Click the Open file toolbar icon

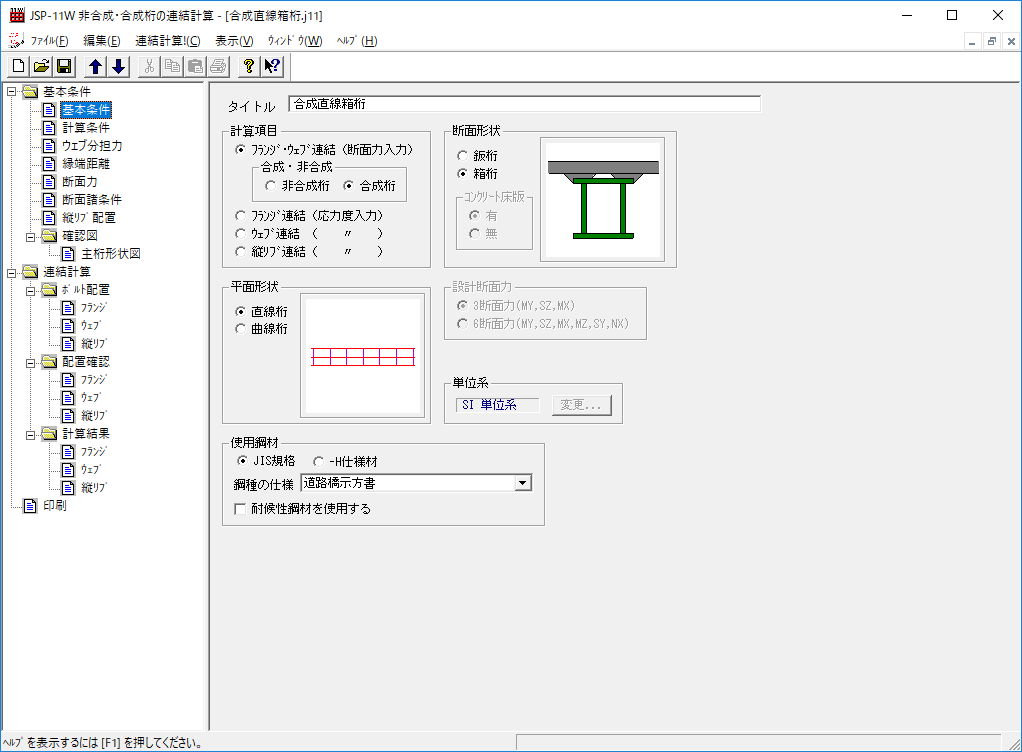coord(41,66)
